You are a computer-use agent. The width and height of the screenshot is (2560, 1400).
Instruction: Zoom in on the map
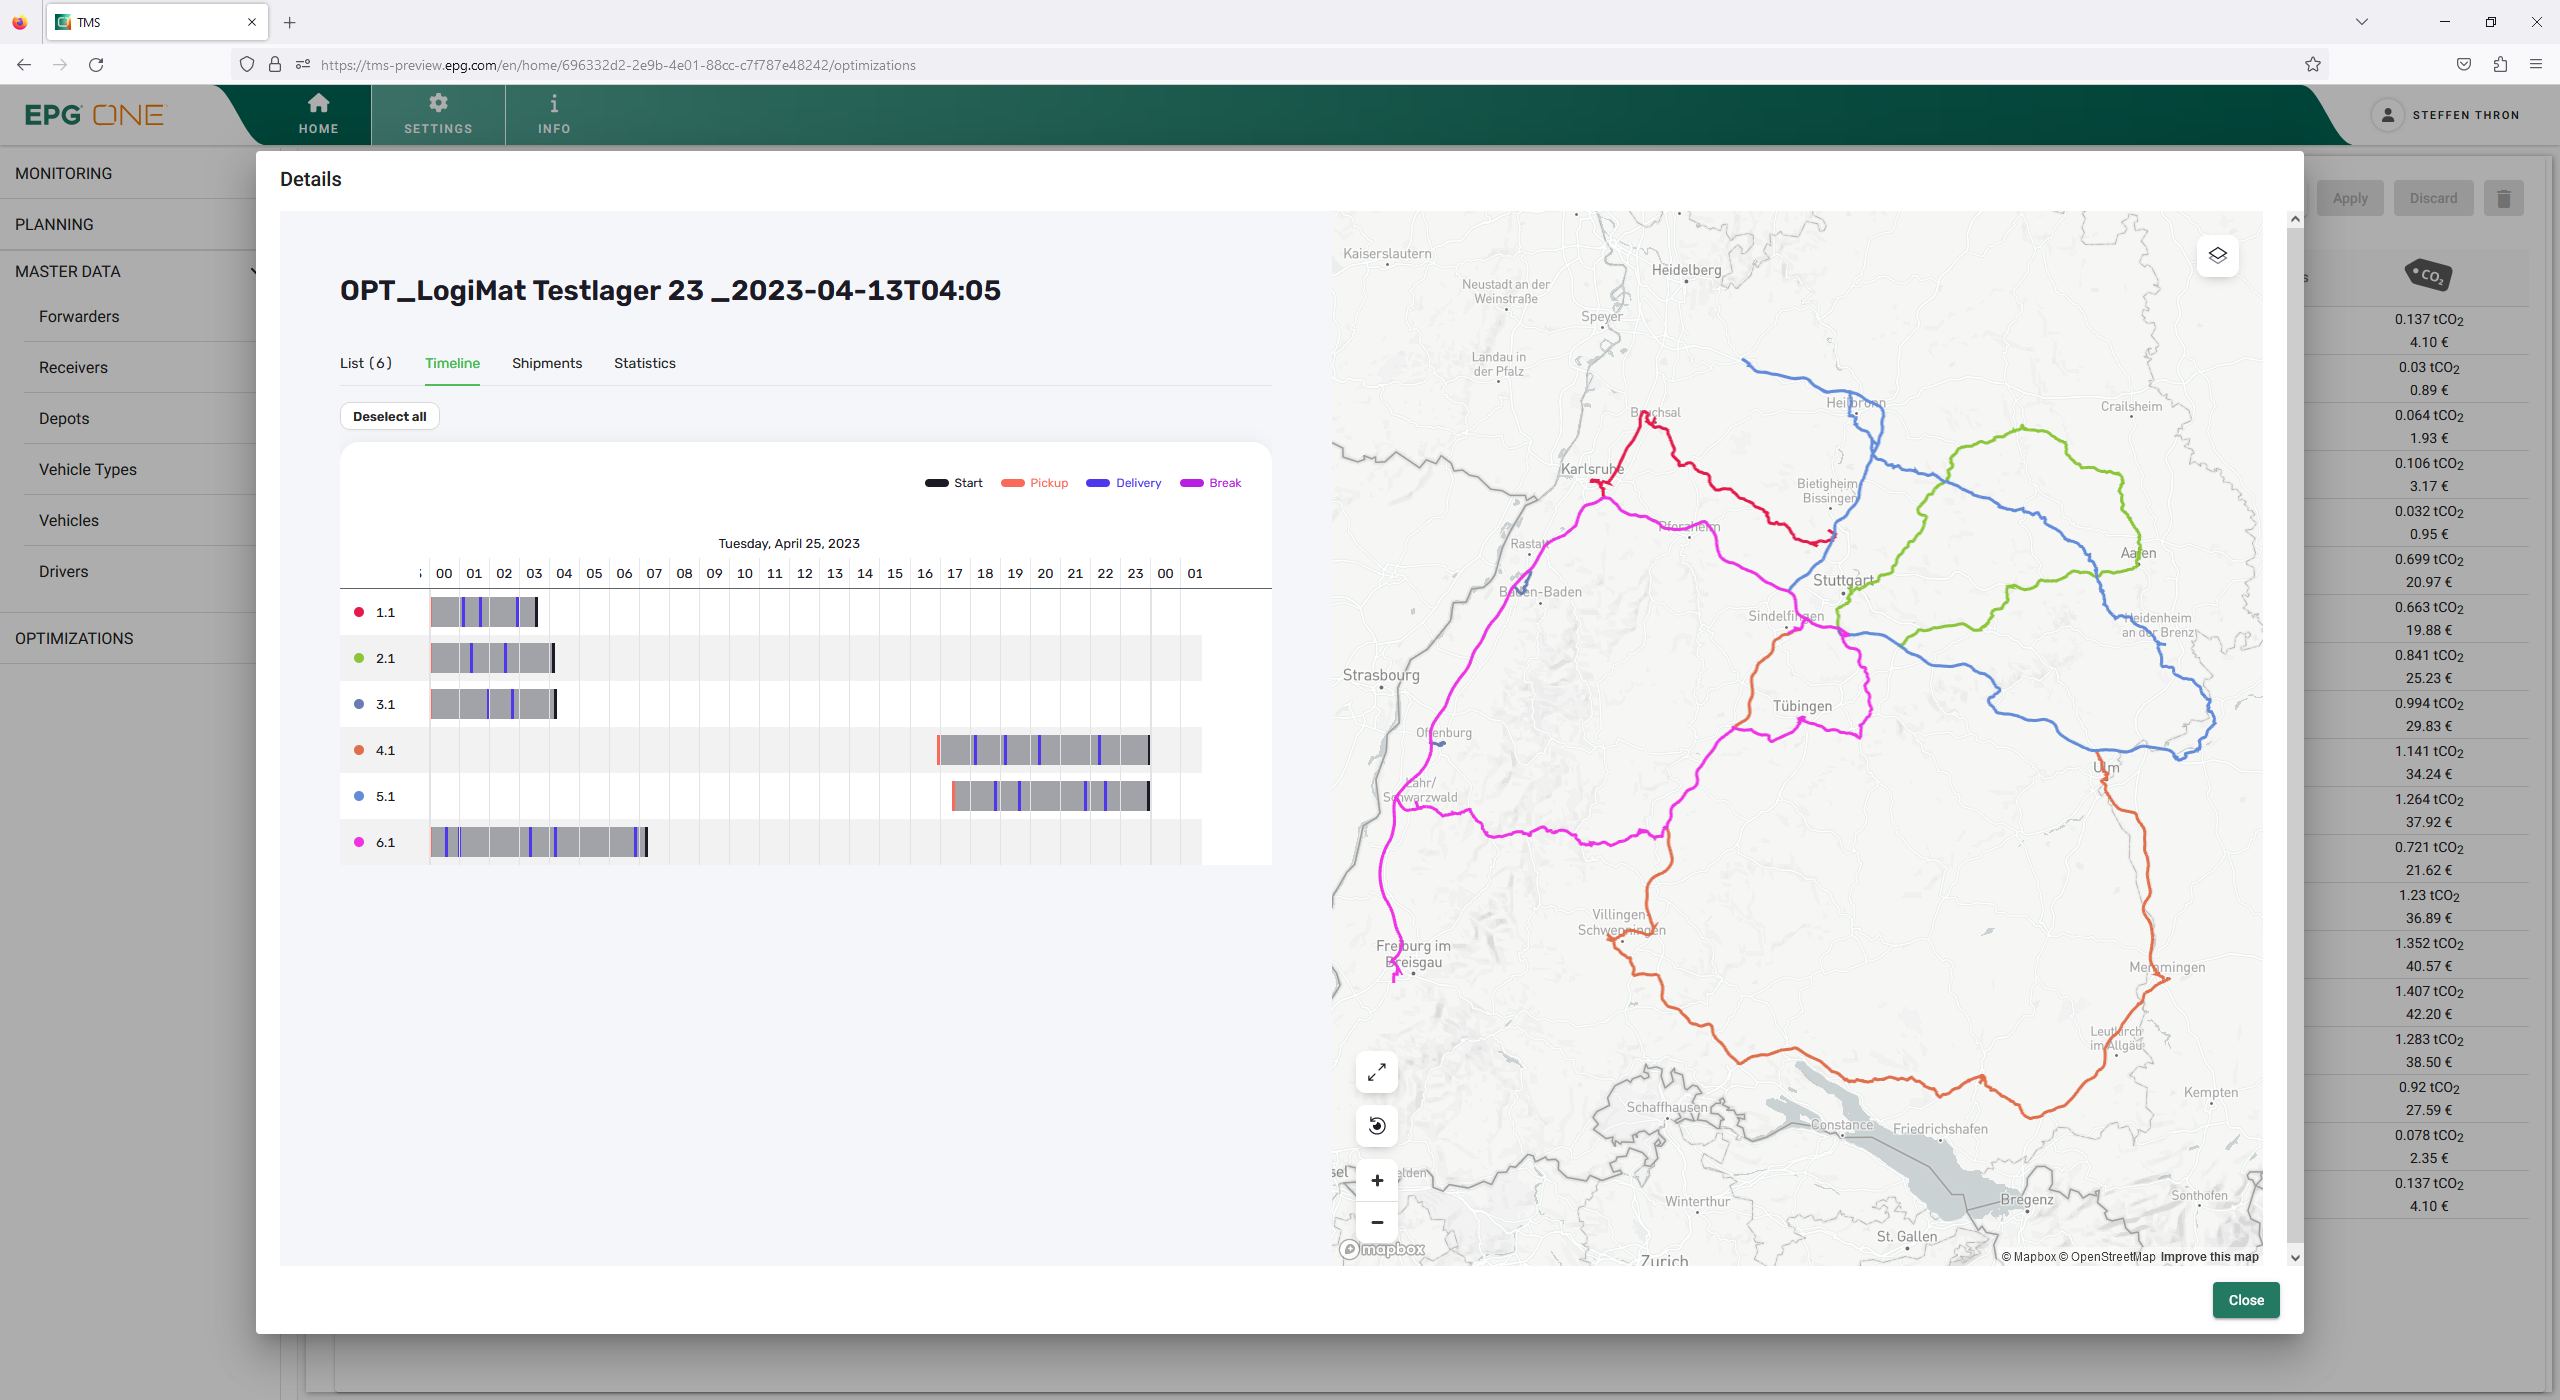coord(1377,1181)
